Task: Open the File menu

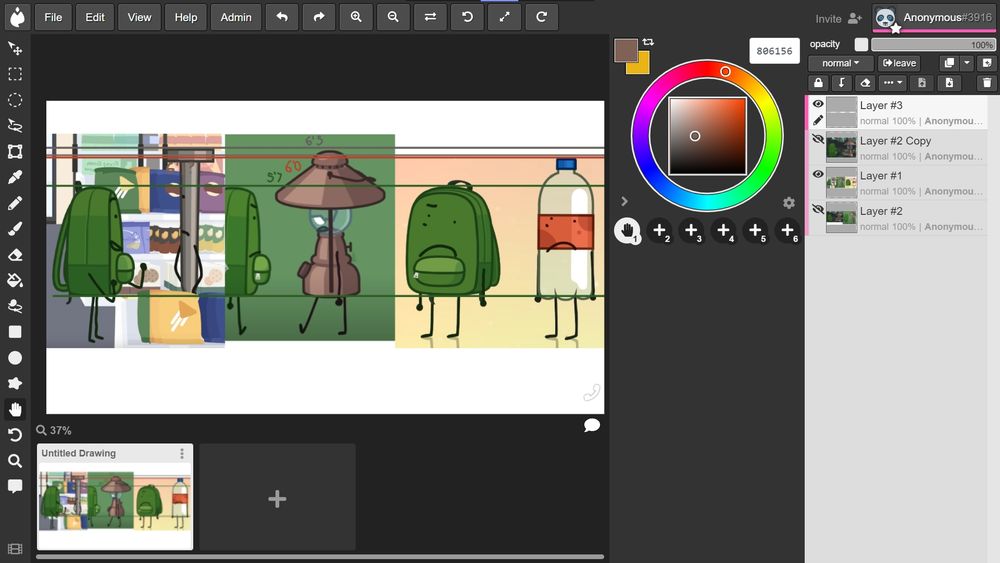Action: click(x=53, y=17)
